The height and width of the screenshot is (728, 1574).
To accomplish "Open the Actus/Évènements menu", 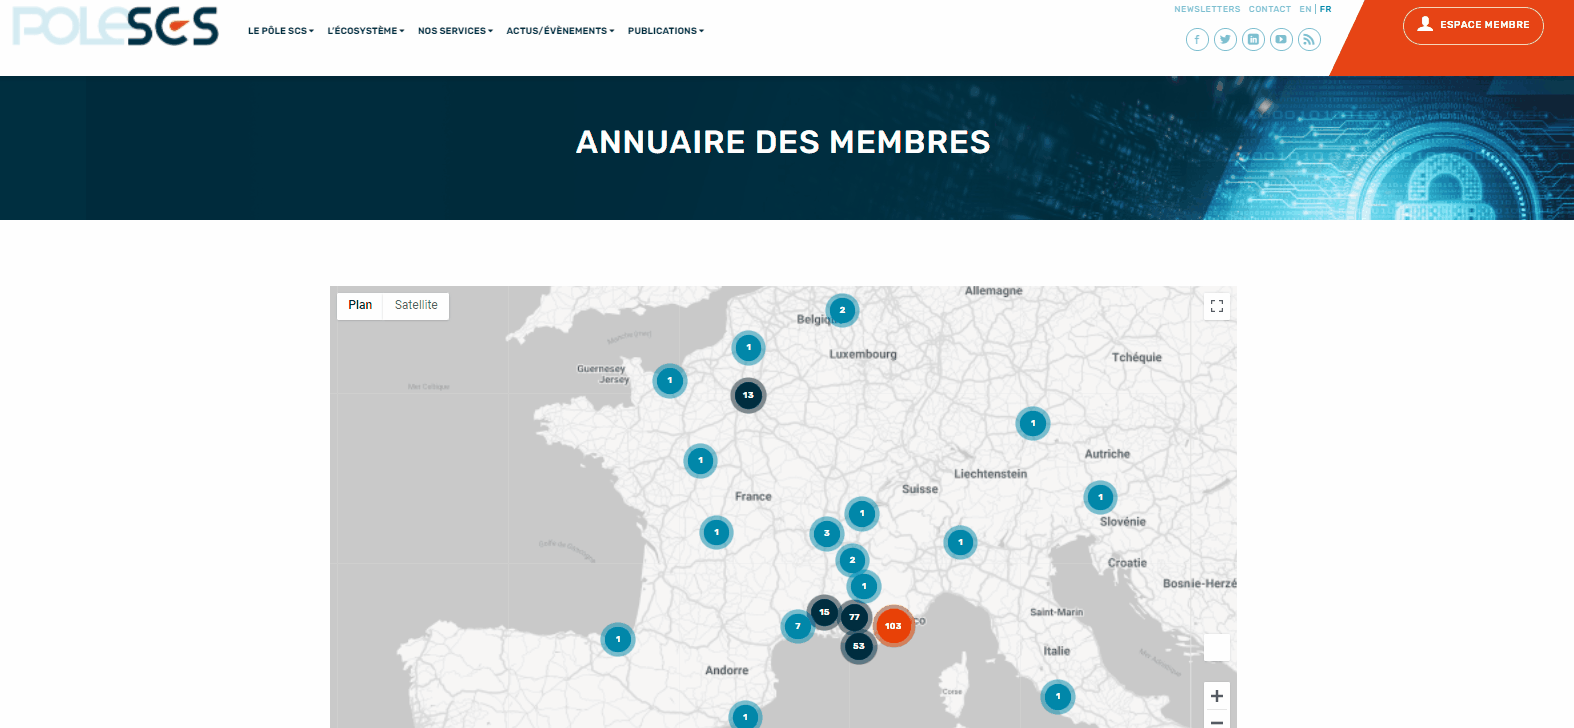I will tap(560, 31).
